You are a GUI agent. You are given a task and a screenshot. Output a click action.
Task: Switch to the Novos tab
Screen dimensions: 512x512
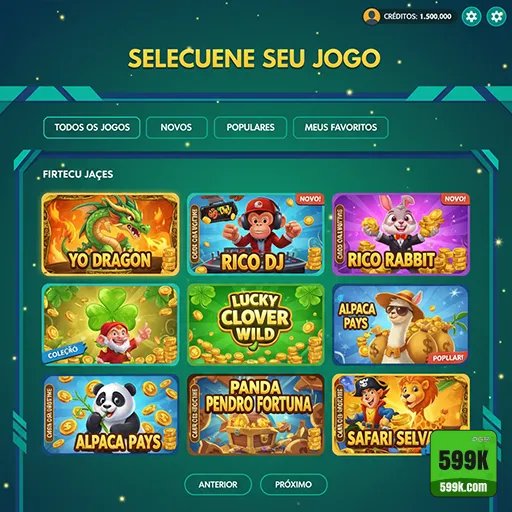point(177,127)
